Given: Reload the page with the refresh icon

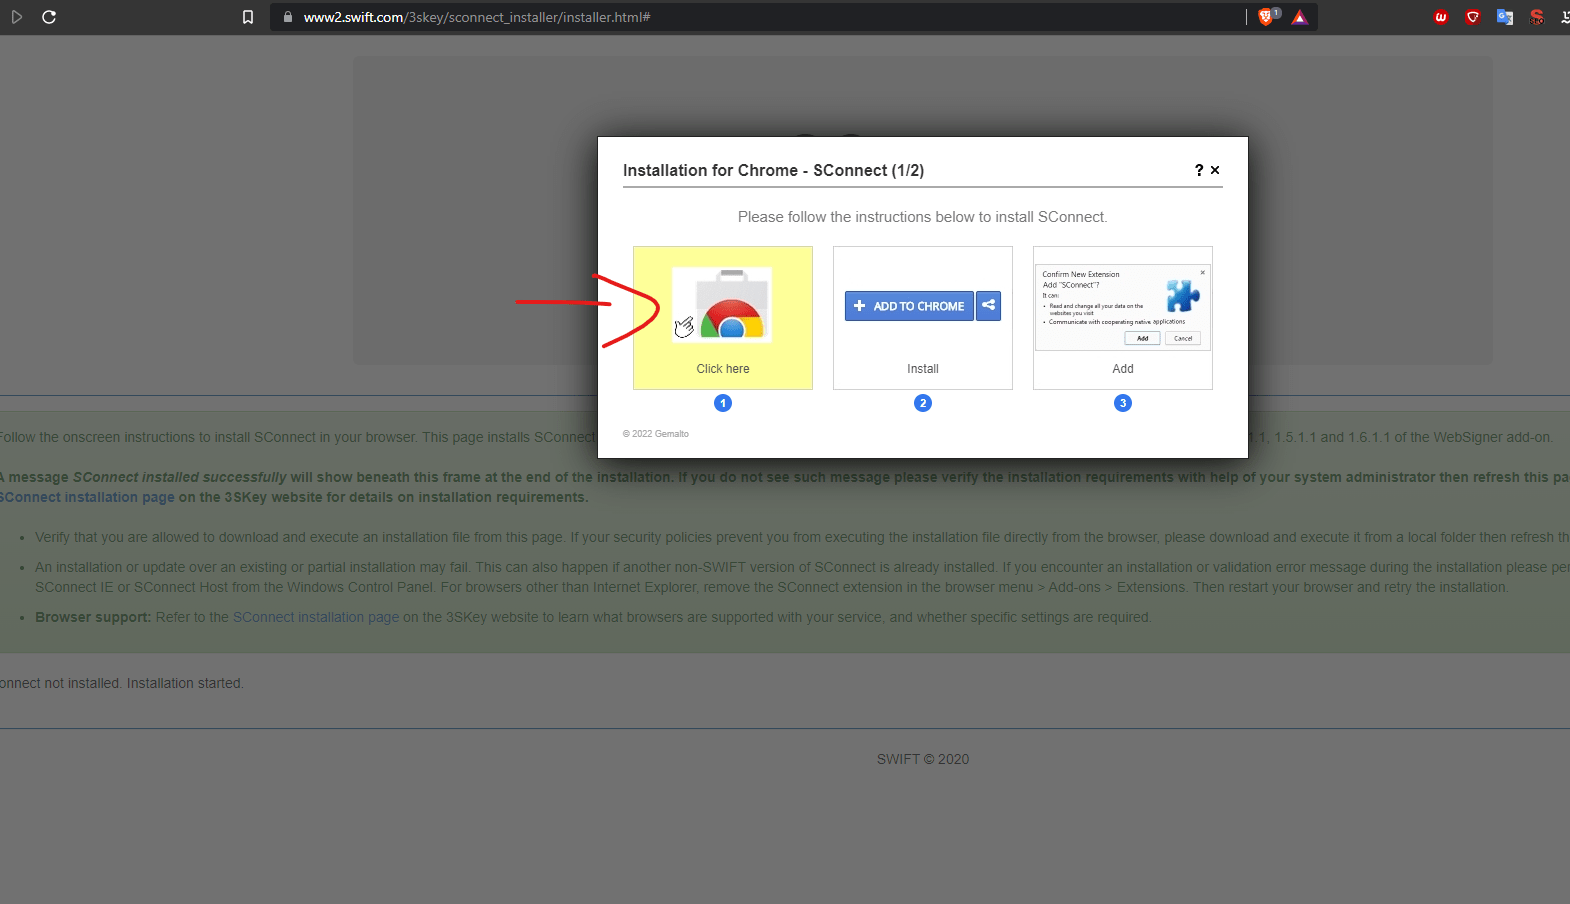Looking at the screenshot, I should tap(49, 17).
